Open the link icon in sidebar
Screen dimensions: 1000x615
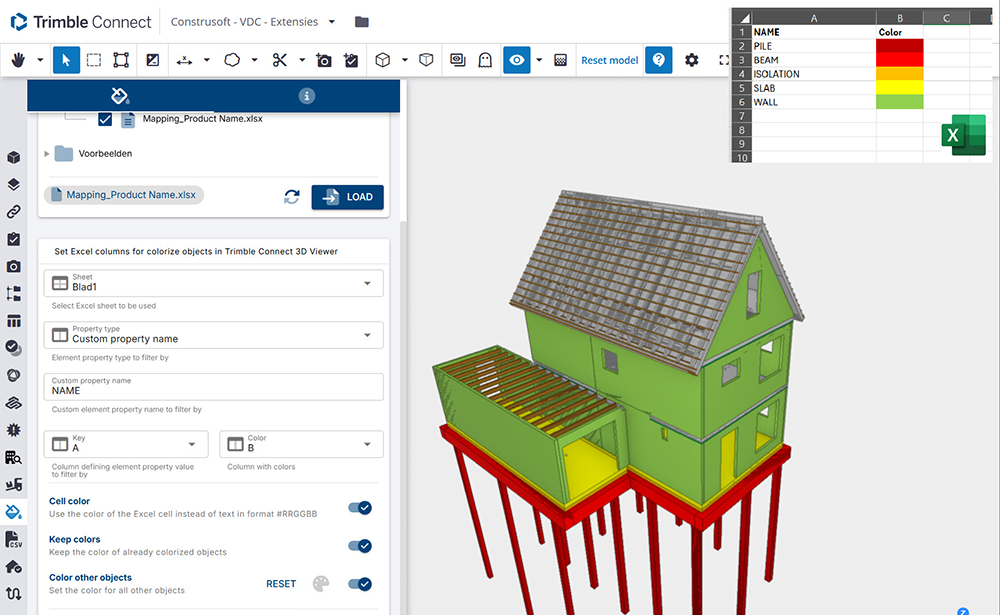[13, 212]
